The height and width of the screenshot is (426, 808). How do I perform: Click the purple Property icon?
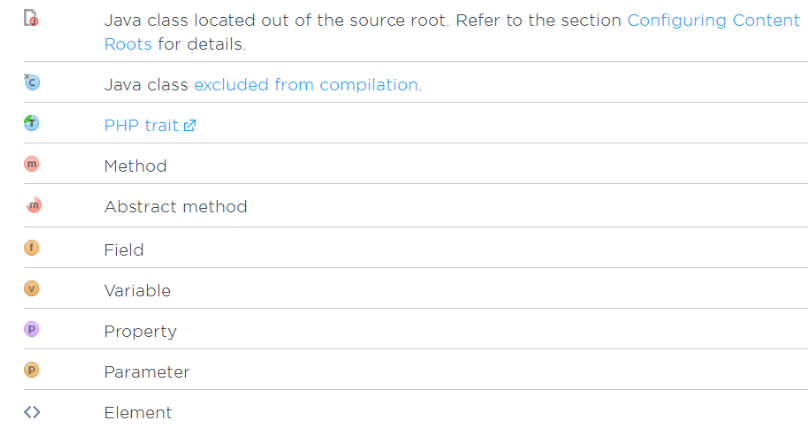pos(31,330)
